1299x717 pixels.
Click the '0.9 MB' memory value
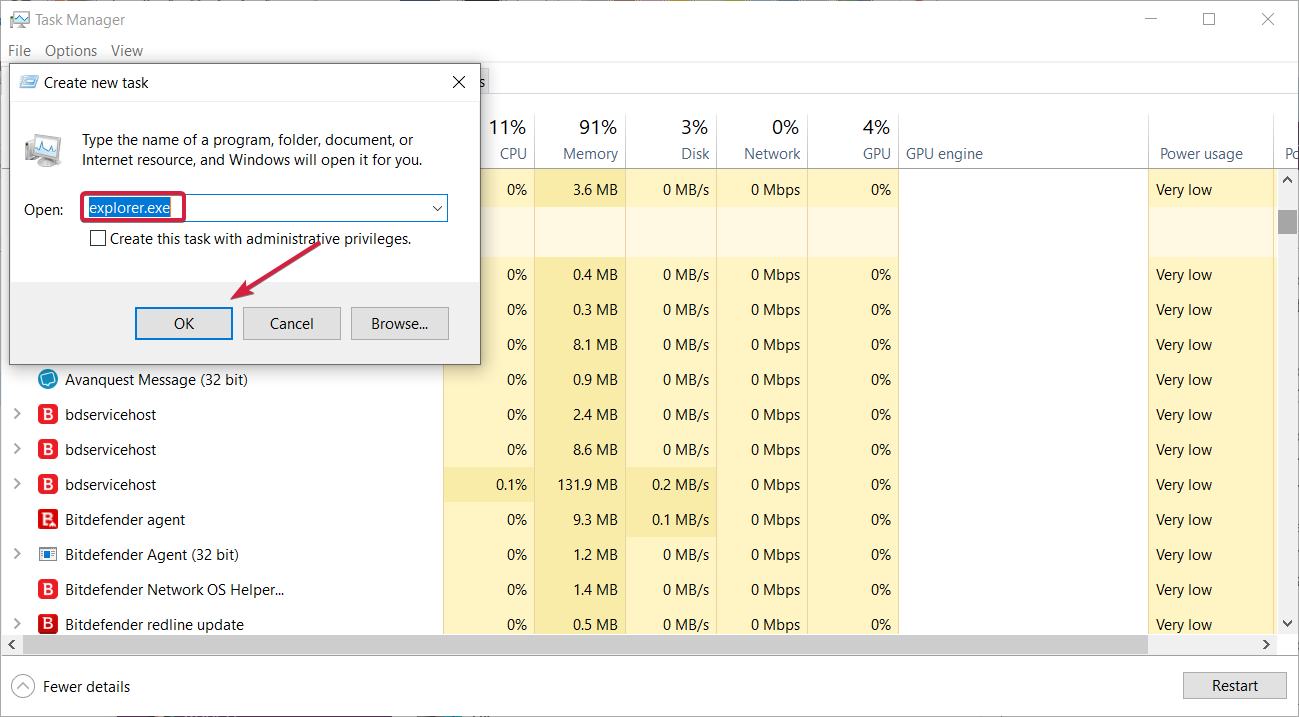coord(595,380)
